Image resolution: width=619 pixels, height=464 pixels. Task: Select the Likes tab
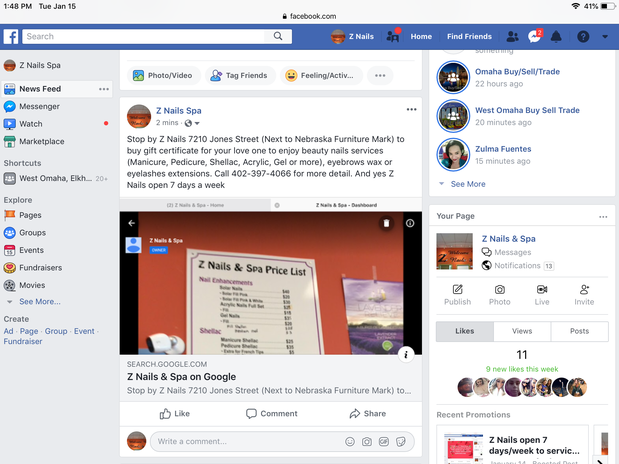[465, 331]
